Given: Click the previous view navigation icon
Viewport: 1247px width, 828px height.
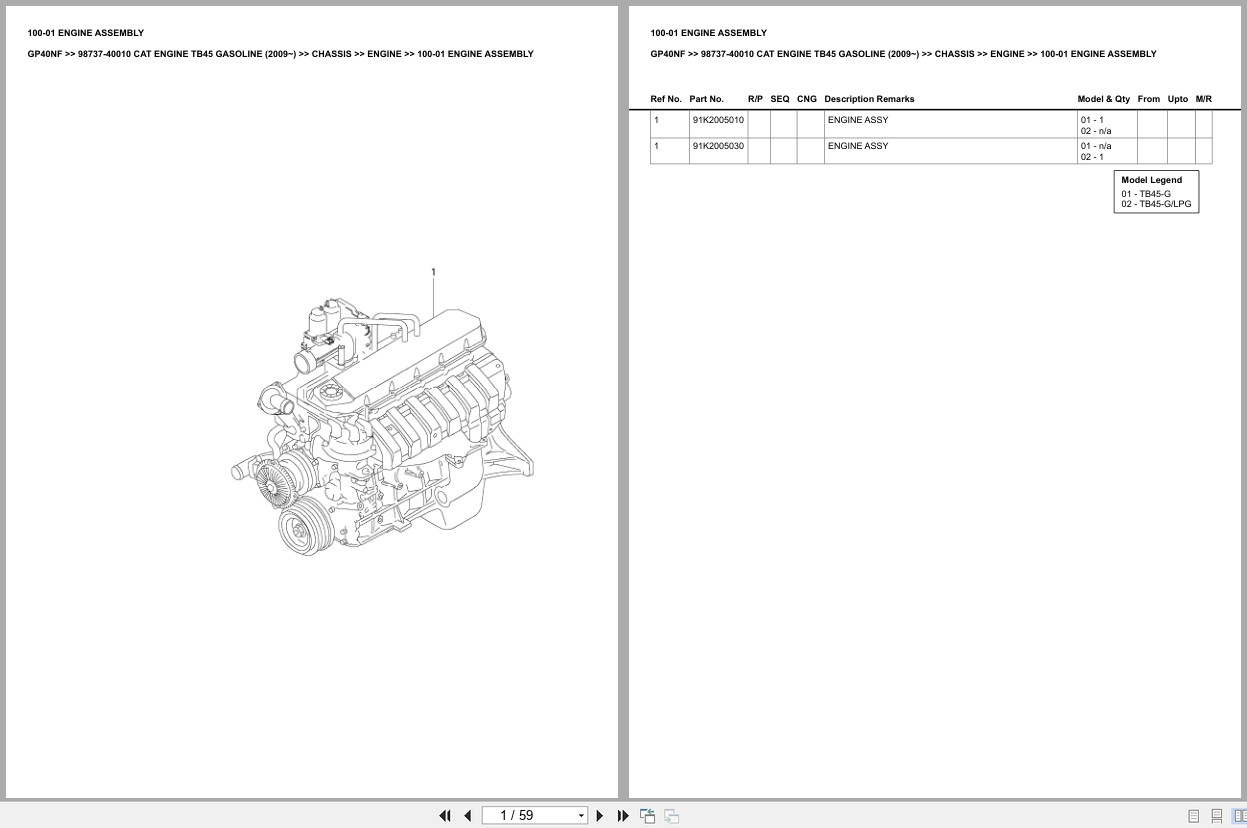Looking at the screenshot, I should tap(647, 815).
